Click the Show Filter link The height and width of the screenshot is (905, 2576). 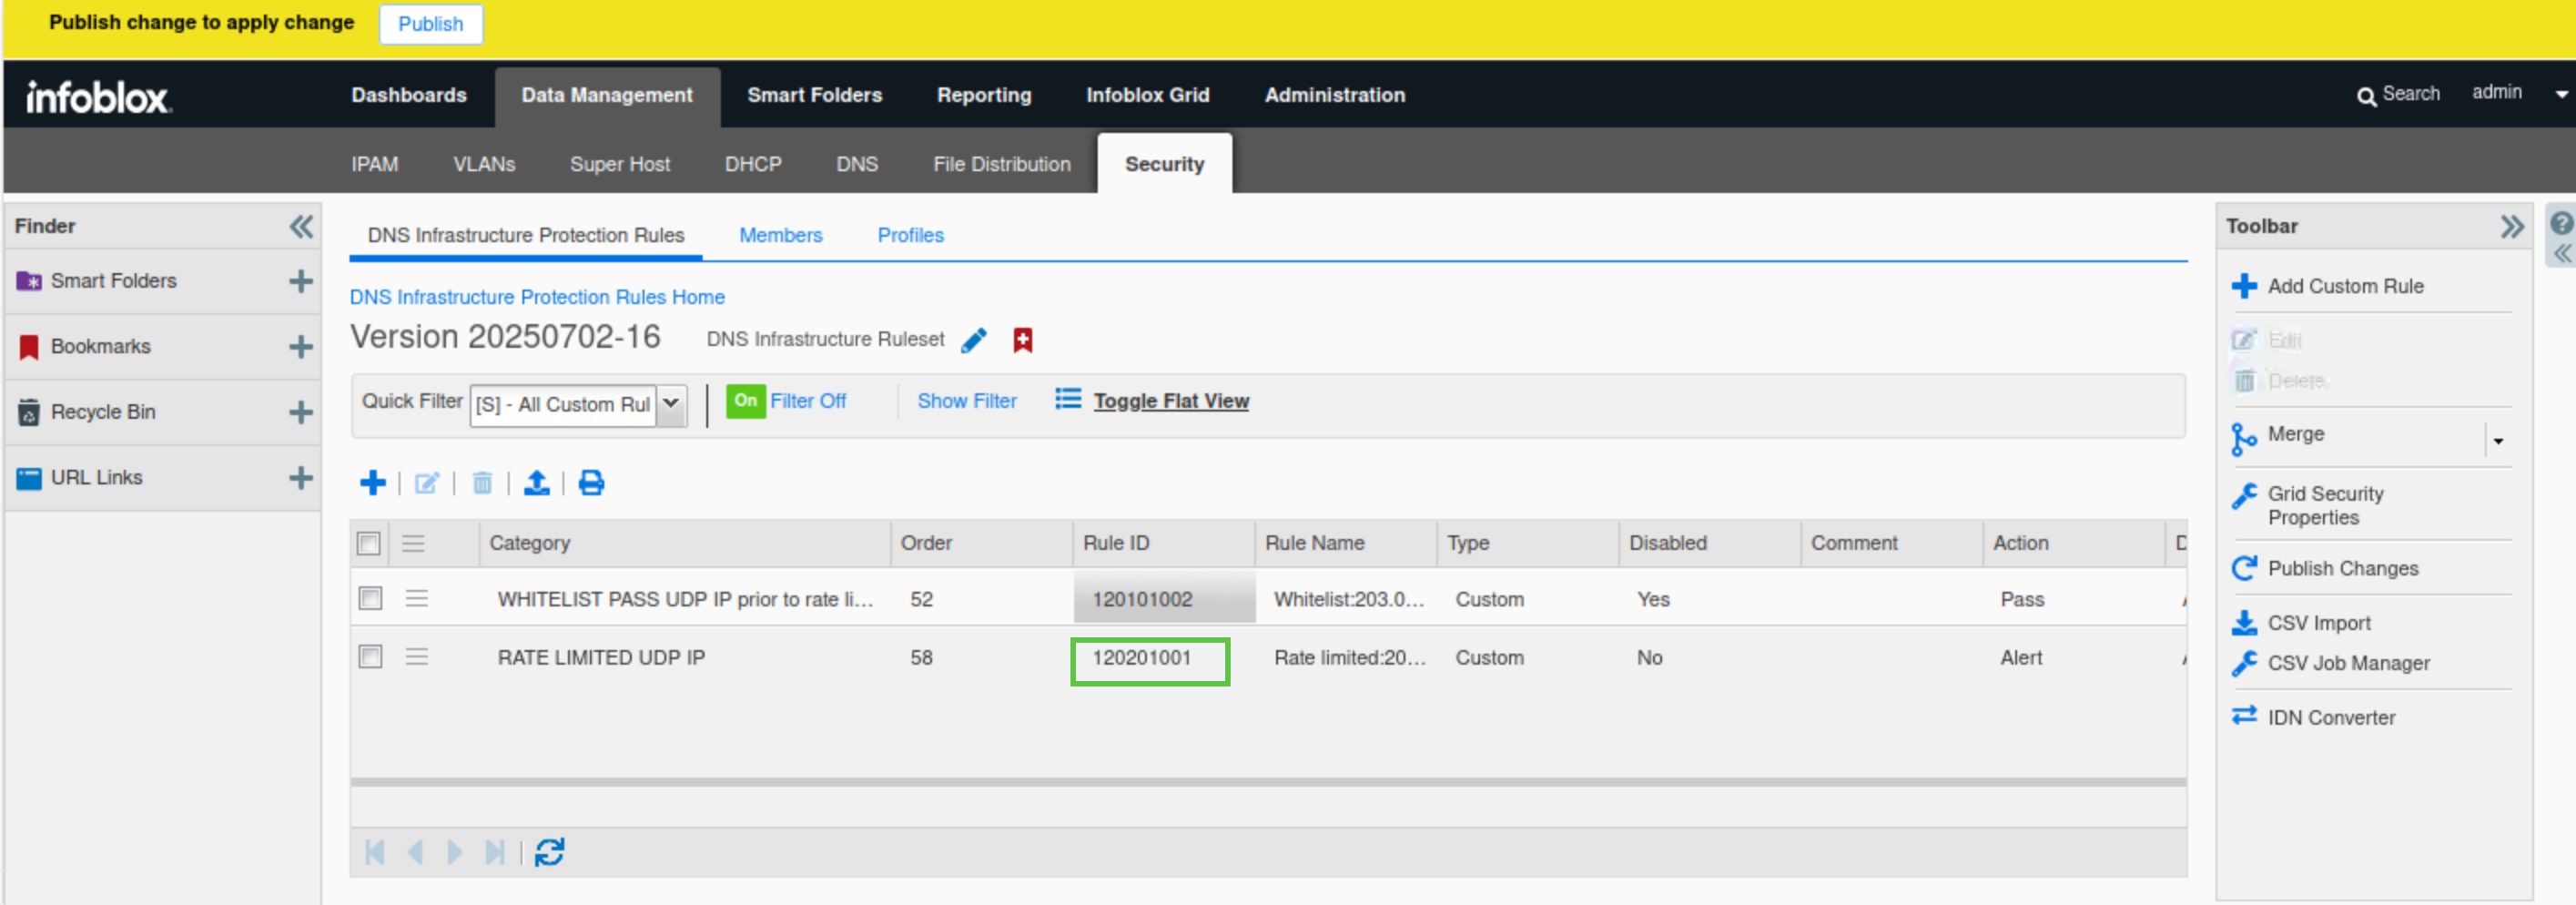pos(967,401)
